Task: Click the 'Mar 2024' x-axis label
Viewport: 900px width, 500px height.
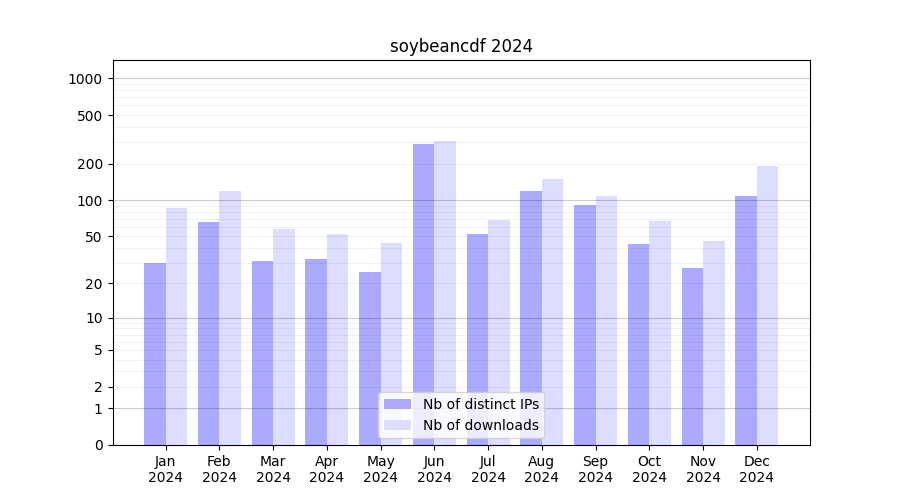Action: click(x=273, y=469)
